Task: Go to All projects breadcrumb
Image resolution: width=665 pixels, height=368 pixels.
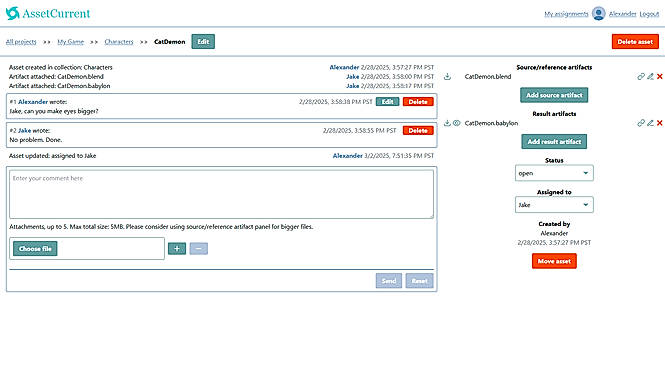Action: coord(21,42)
